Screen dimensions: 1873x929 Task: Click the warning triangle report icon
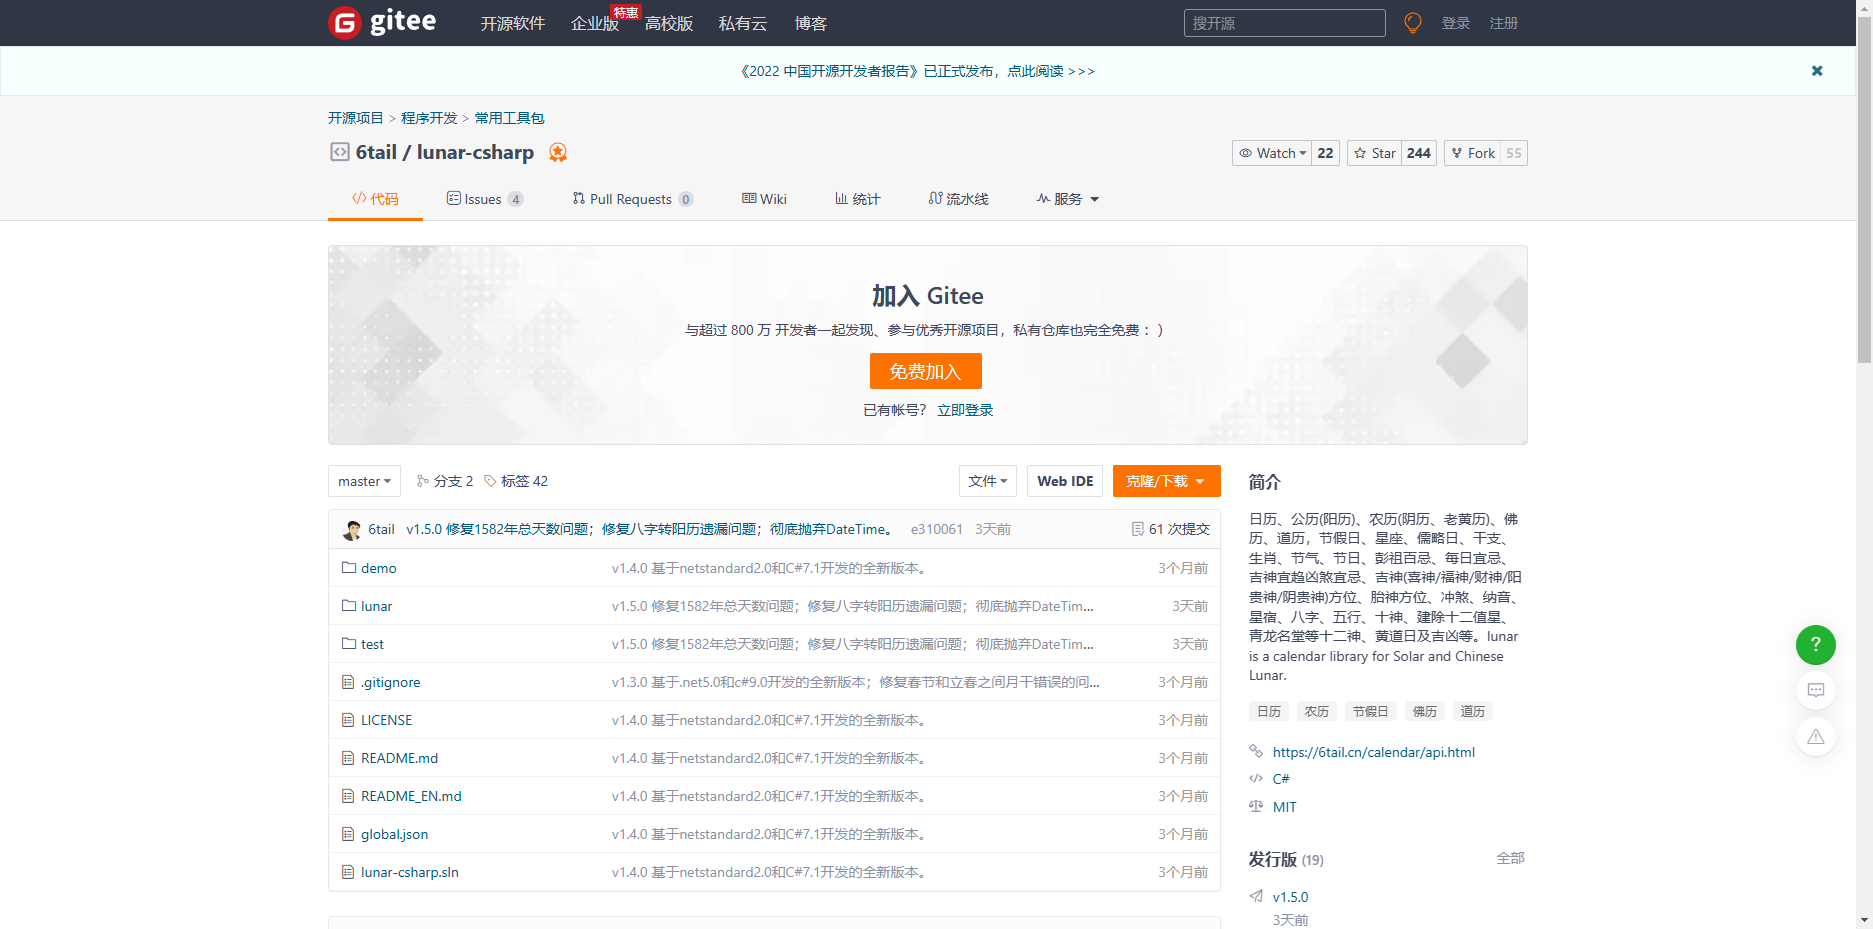[x=1816, y=737]
